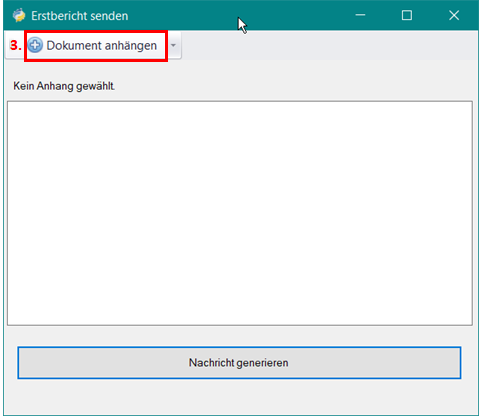479x416 pixels.
Task: Click the empty toolbar area right of the dropdown
Action: 329,45
